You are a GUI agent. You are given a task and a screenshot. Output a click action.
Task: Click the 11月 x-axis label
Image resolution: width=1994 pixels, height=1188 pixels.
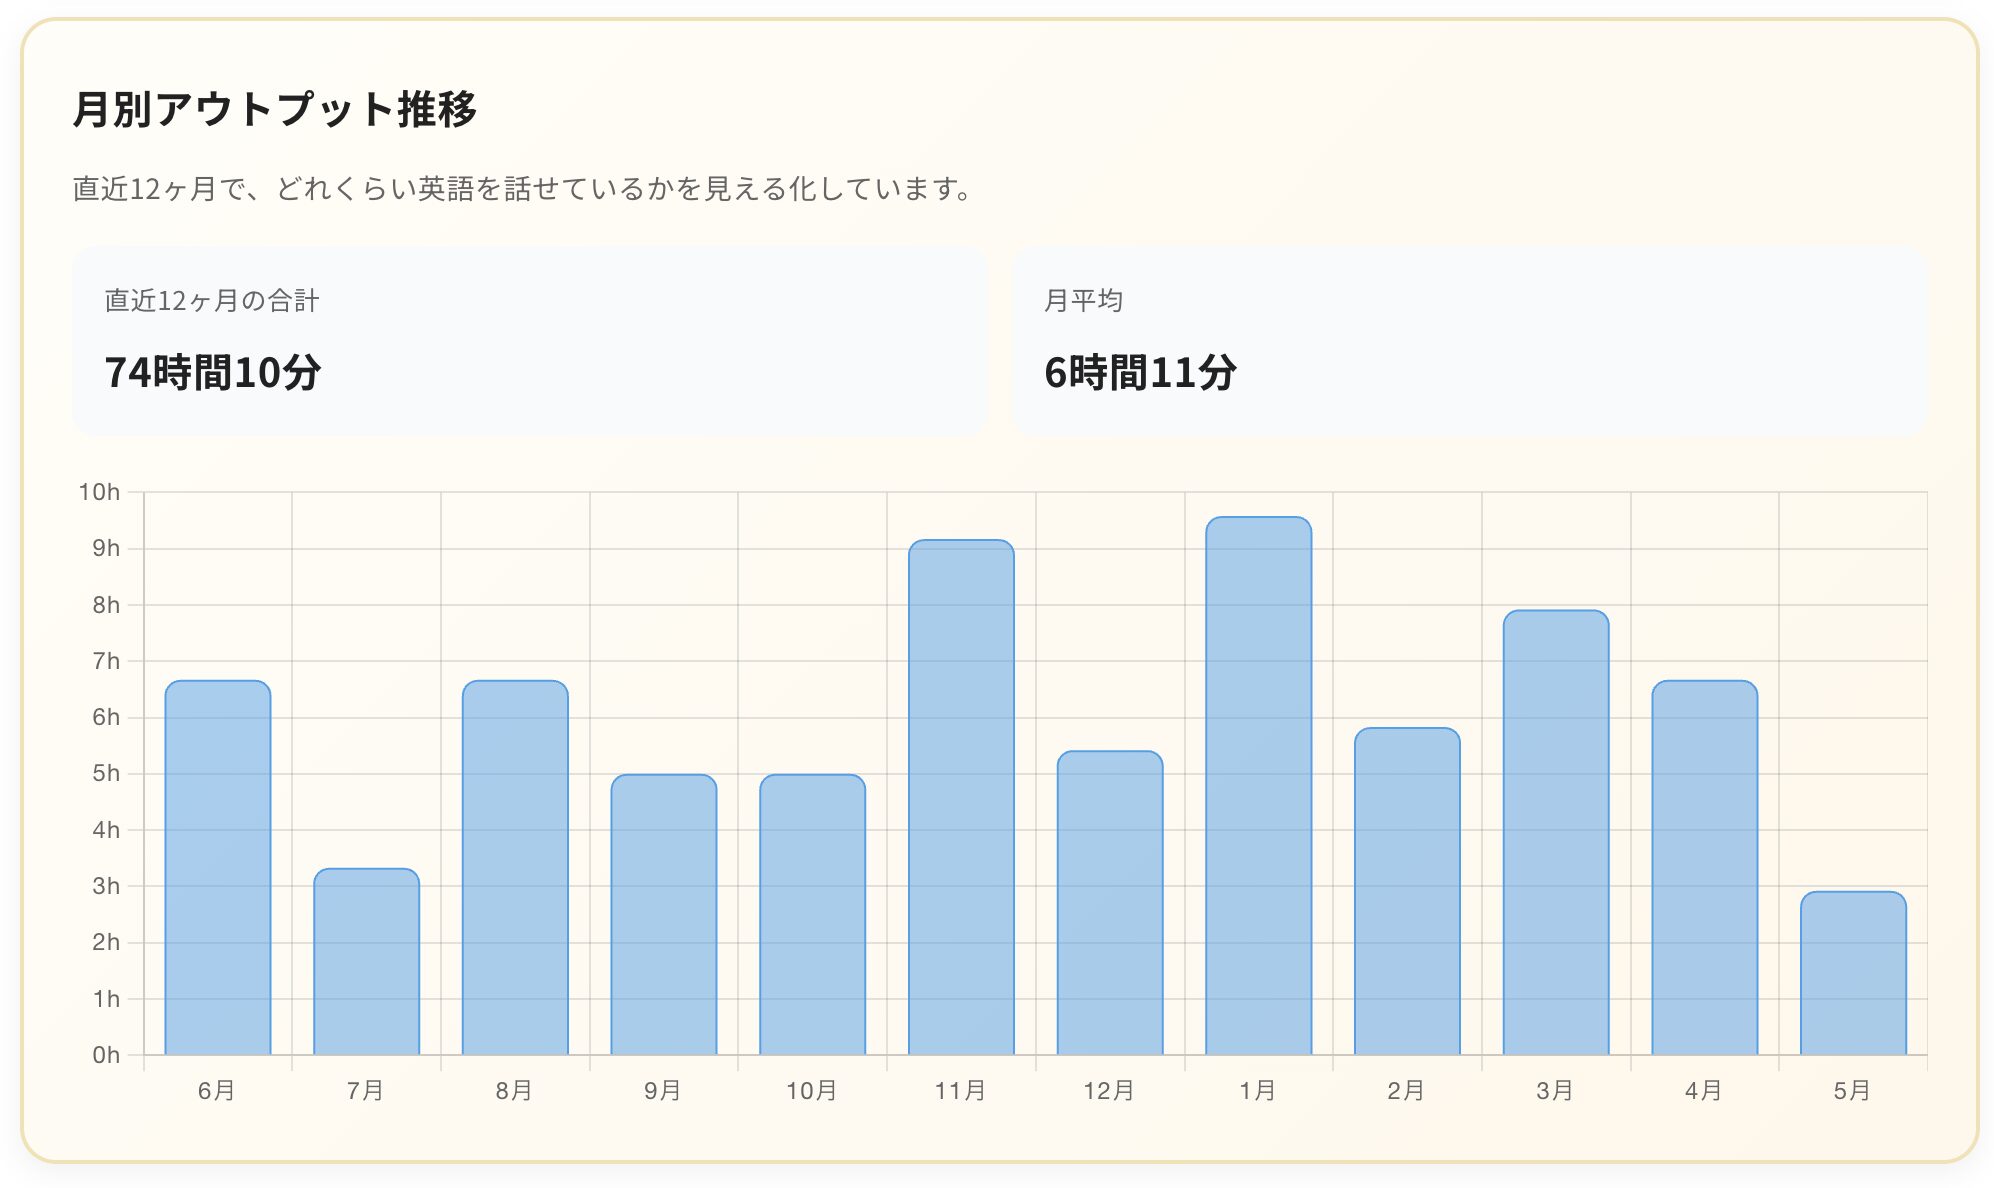pyautogui.click(x=961, y=1091)
